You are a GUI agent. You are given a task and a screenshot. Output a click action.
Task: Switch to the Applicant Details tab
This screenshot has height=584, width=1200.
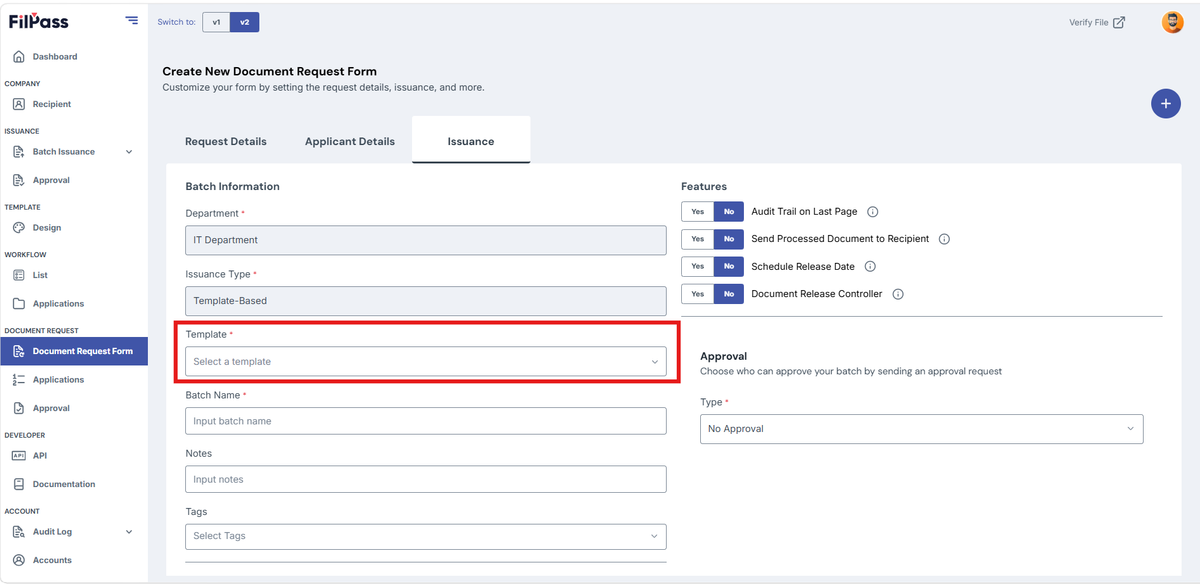pos(350,141)
